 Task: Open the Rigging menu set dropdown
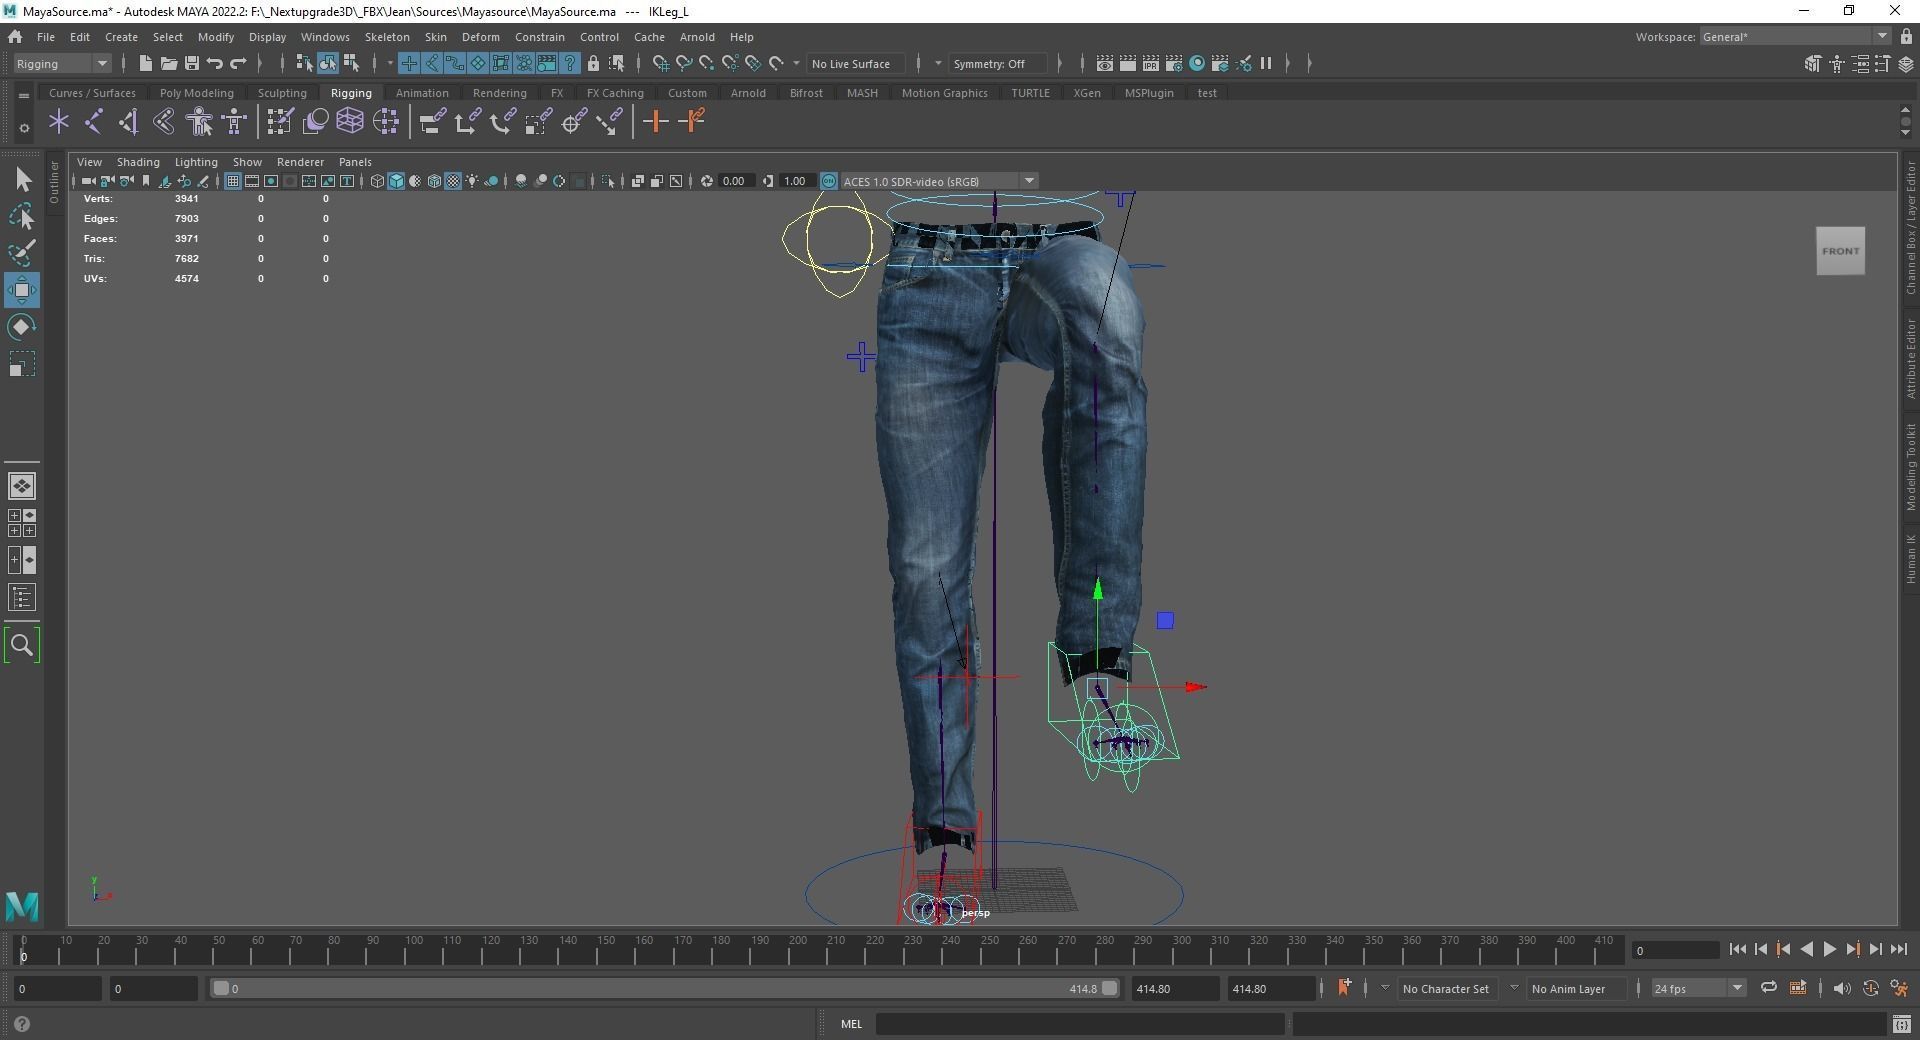(x=62, y=63)
